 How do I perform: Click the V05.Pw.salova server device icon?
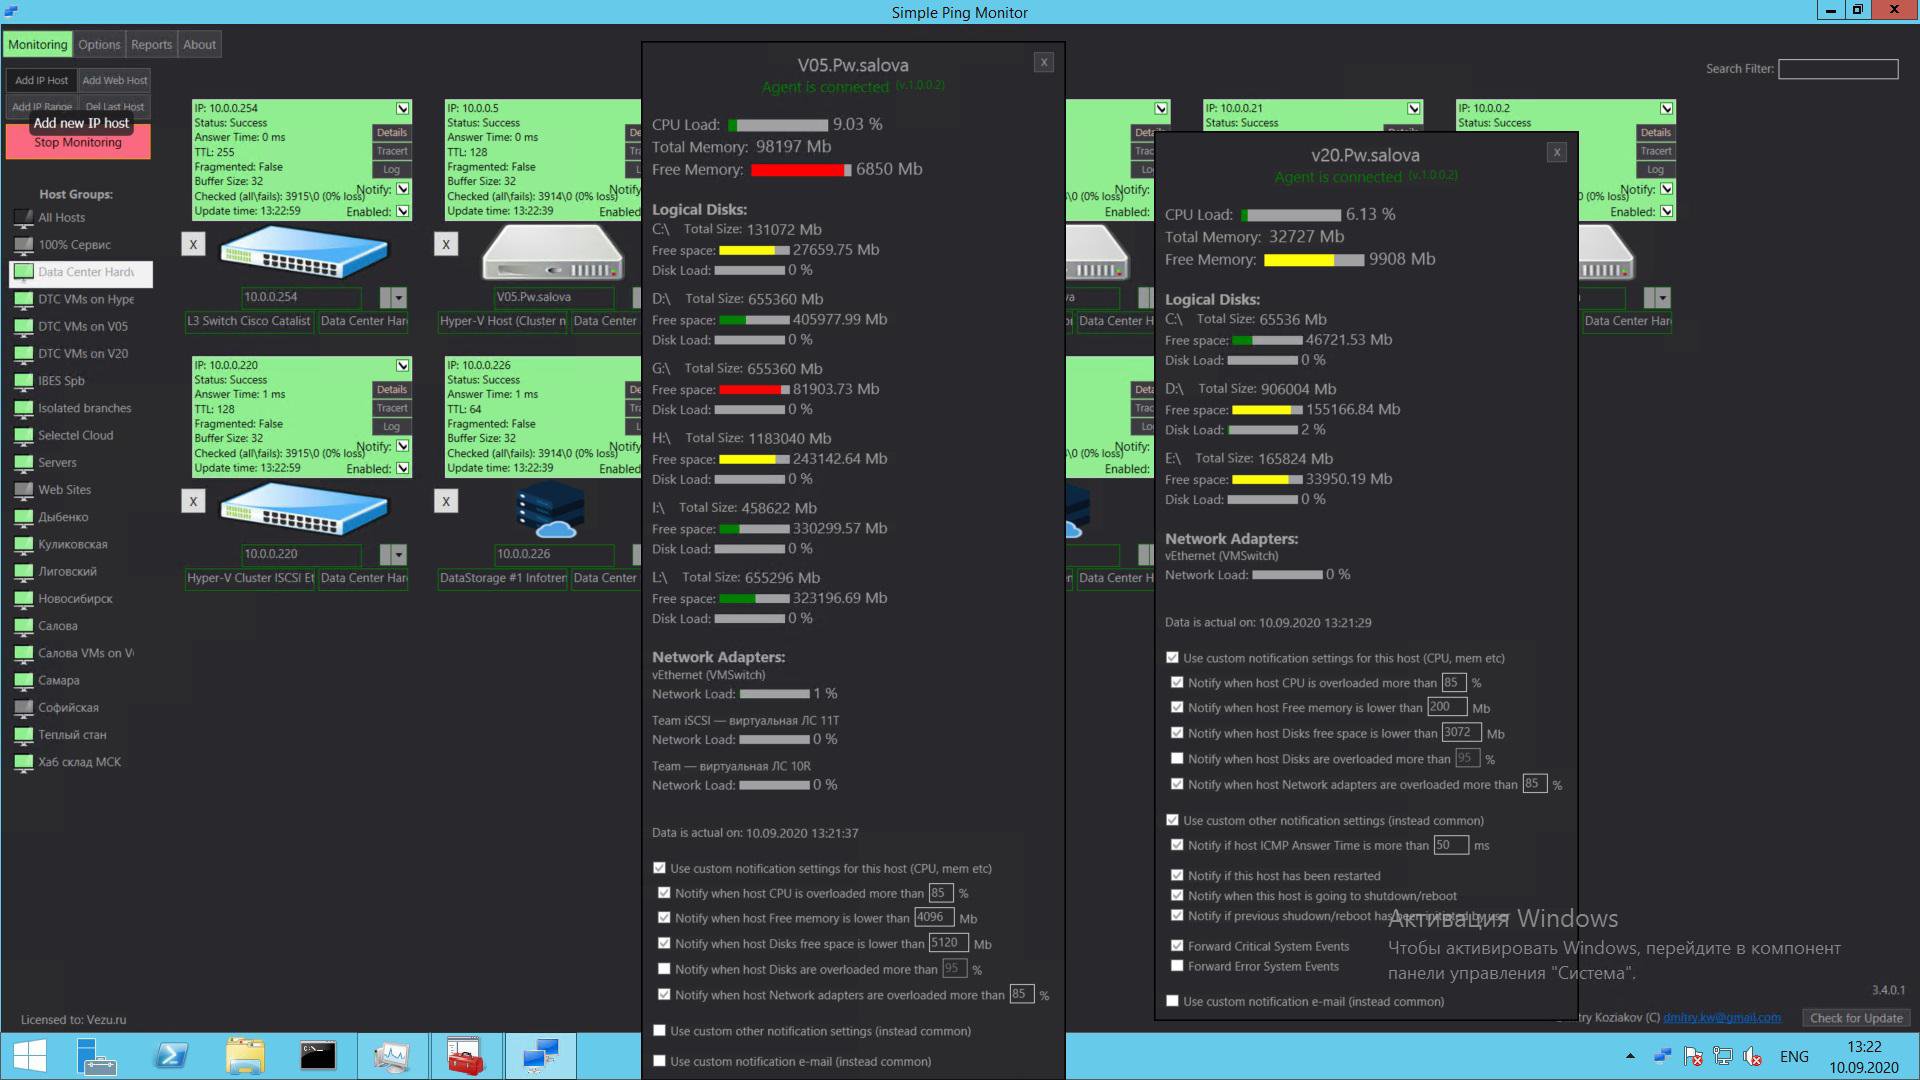(x=553, y=250)
